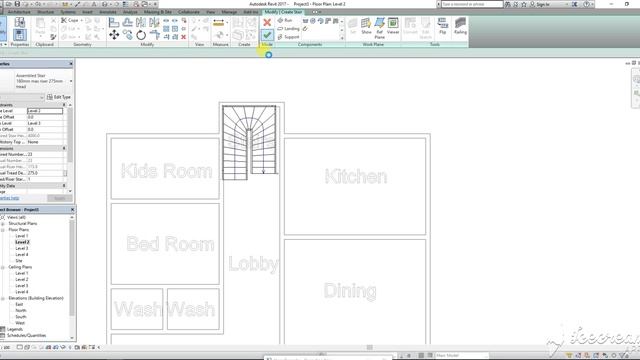Open the Properties help link
The width and height of the screenshot is (640, 360).
9,198
